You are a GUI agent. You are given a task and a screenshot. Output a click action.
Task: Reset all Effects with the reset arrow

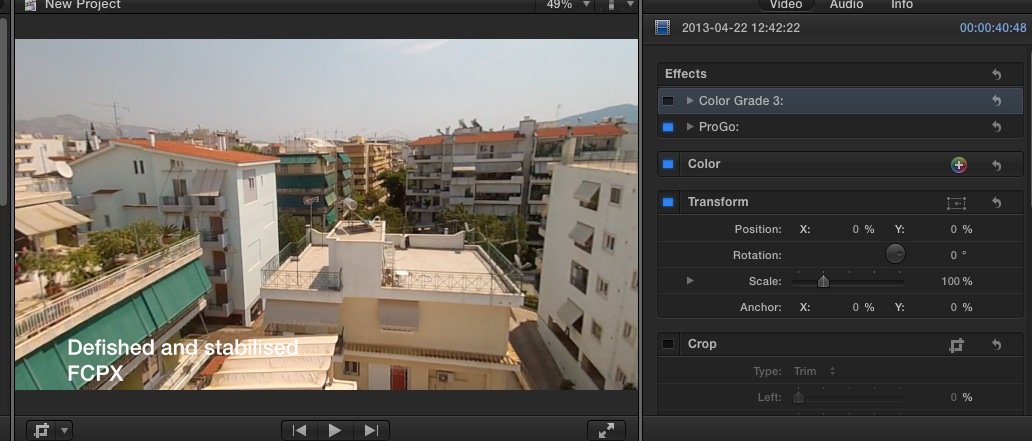(996, 74)
